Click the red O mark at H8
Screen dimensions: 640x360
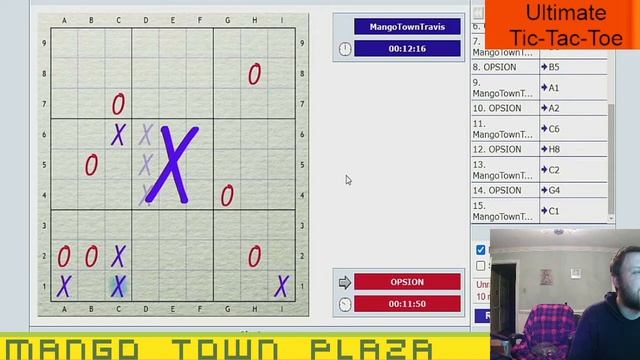(255, 74)
